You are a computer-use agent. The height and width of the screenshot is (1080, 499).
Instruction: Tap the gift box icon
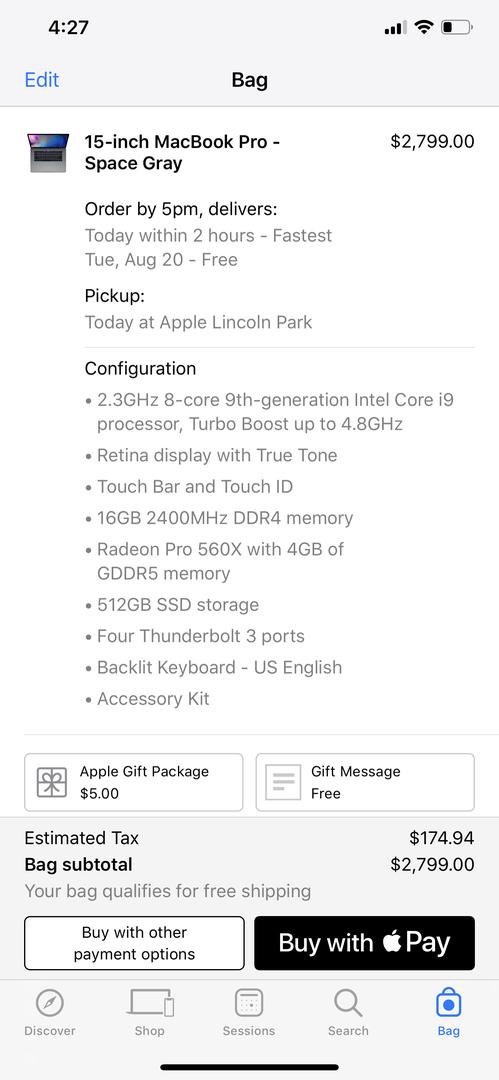[52, 782]
